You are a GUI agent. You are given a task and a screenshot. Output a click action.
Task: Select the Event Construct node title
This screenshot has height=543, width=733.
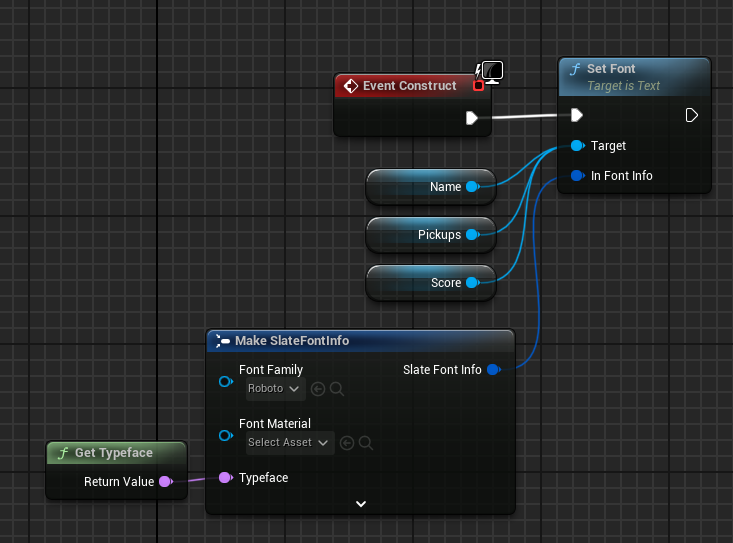(x=410, y=86)
